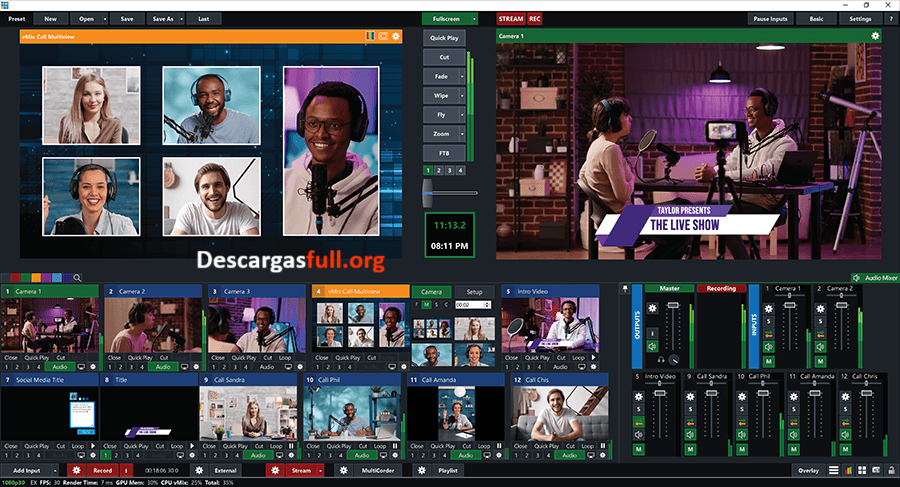Expand the Stream dropdown arrow

pos(320,470)
